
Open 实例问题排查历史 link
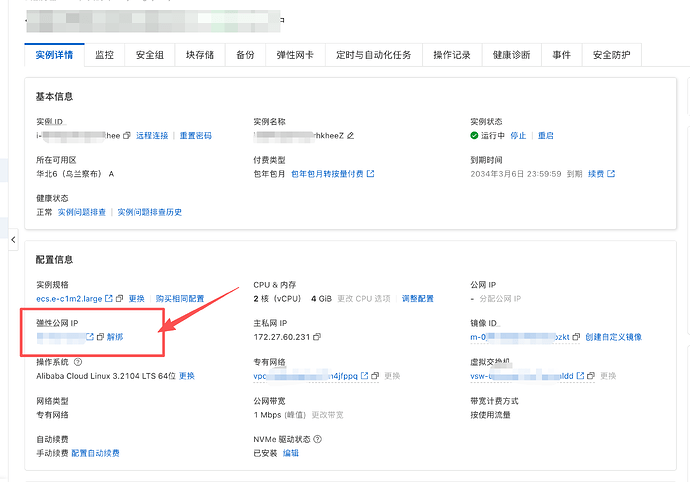coord(150,212)
